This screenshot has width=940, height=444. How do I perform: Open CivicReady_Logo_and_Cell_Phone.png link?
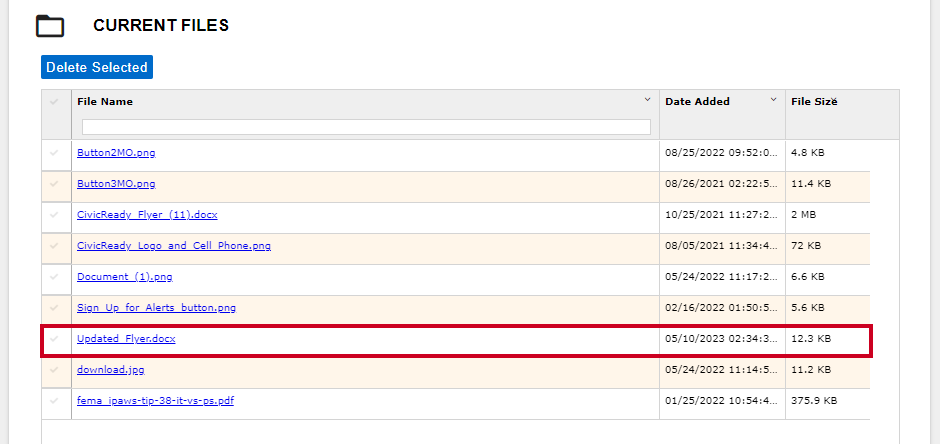(174, 246)
